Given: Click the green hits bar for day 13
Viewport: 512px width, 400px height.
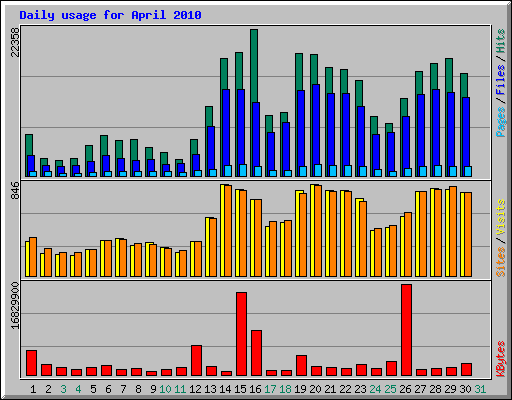Looking at the screenshot, I should click(209, 117).
